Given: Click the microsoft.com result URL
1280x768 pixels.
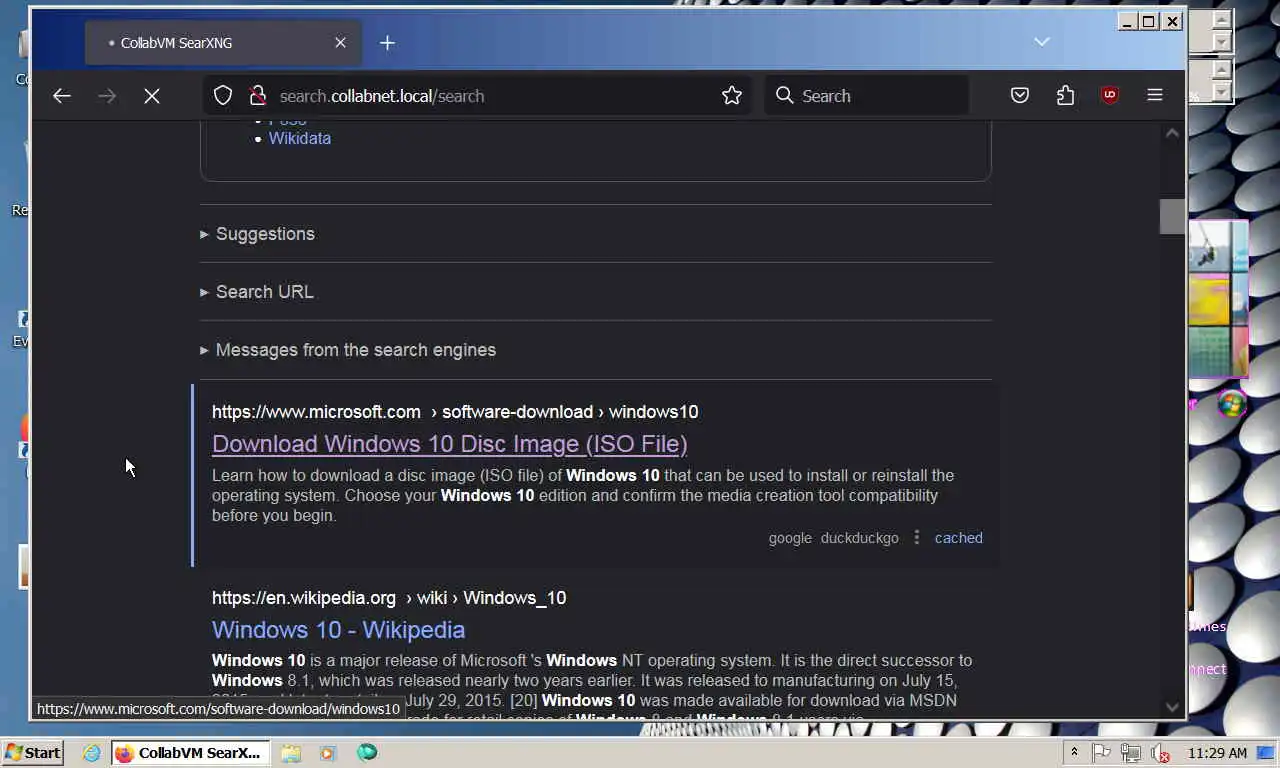Looking at the screenshot, I should coord(455,412).
